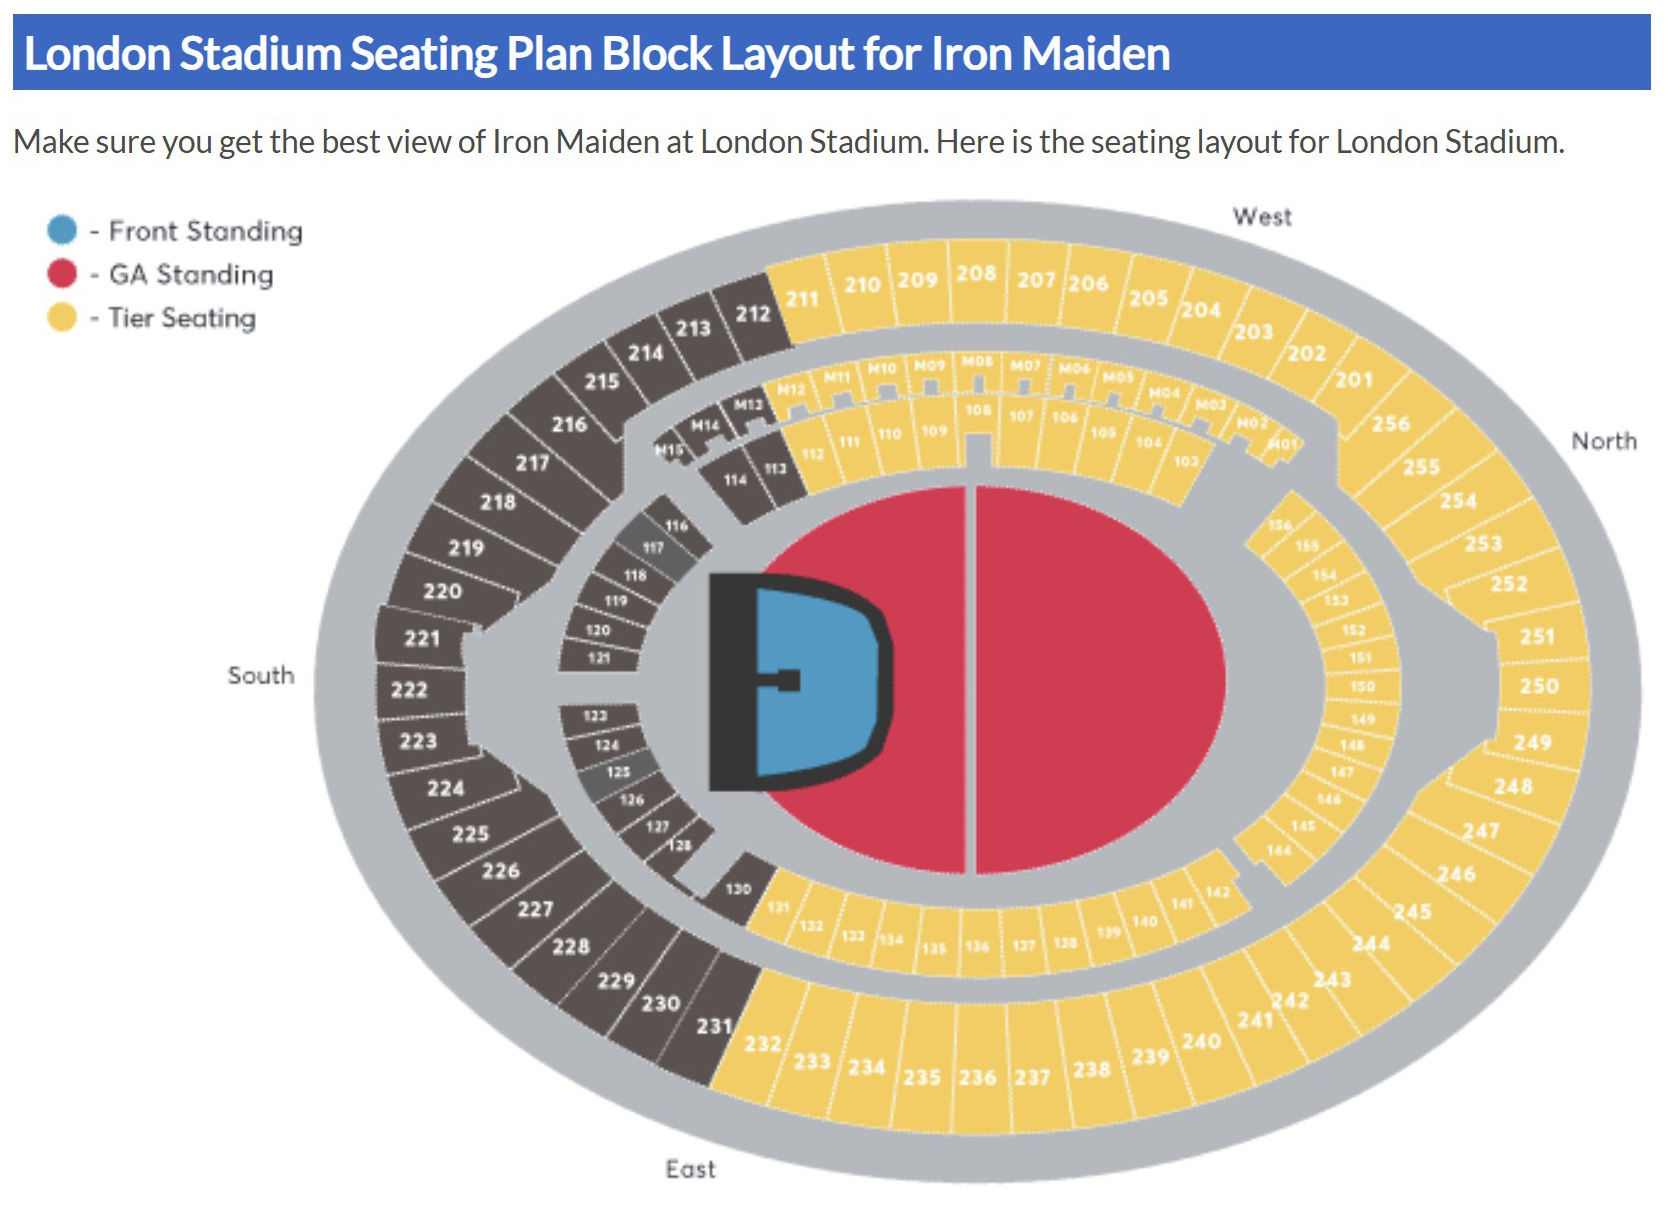Click the South stand label
Viewport: 1673px width, 1207px height.
[261, 676]
